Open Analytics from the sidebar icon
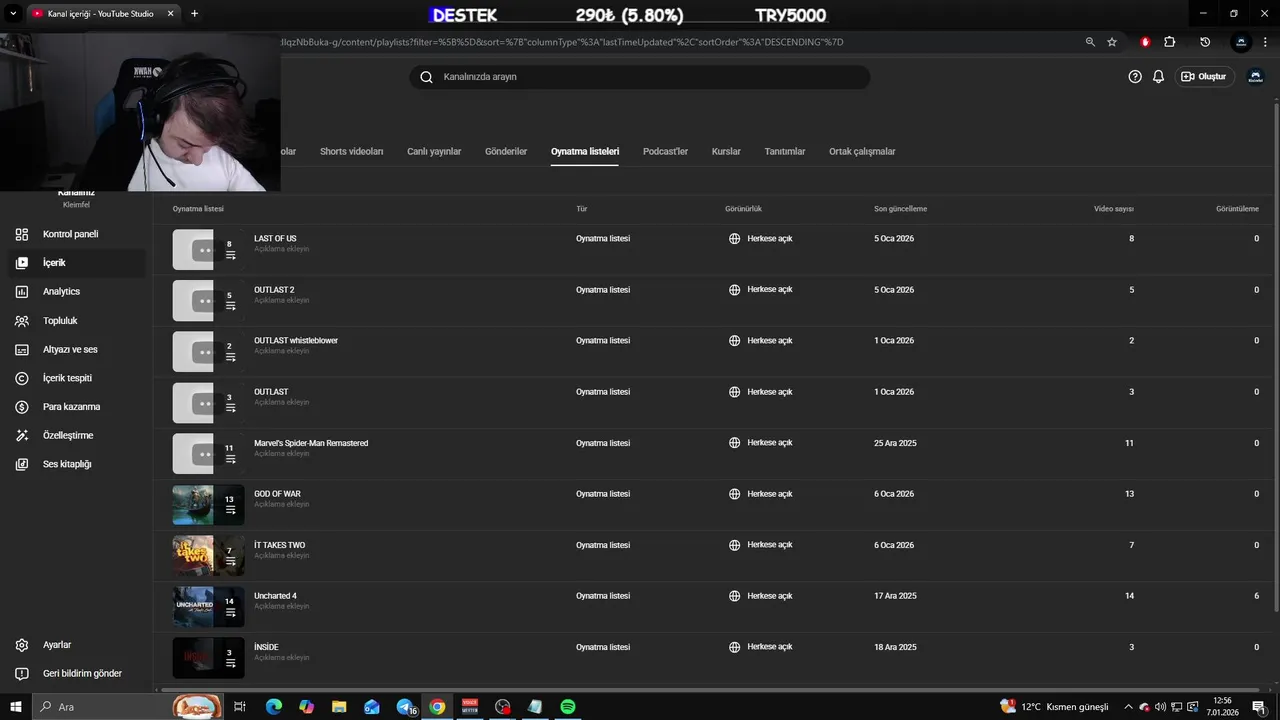Viewport: 1280px width, 720px height. (x=22, y=292)
